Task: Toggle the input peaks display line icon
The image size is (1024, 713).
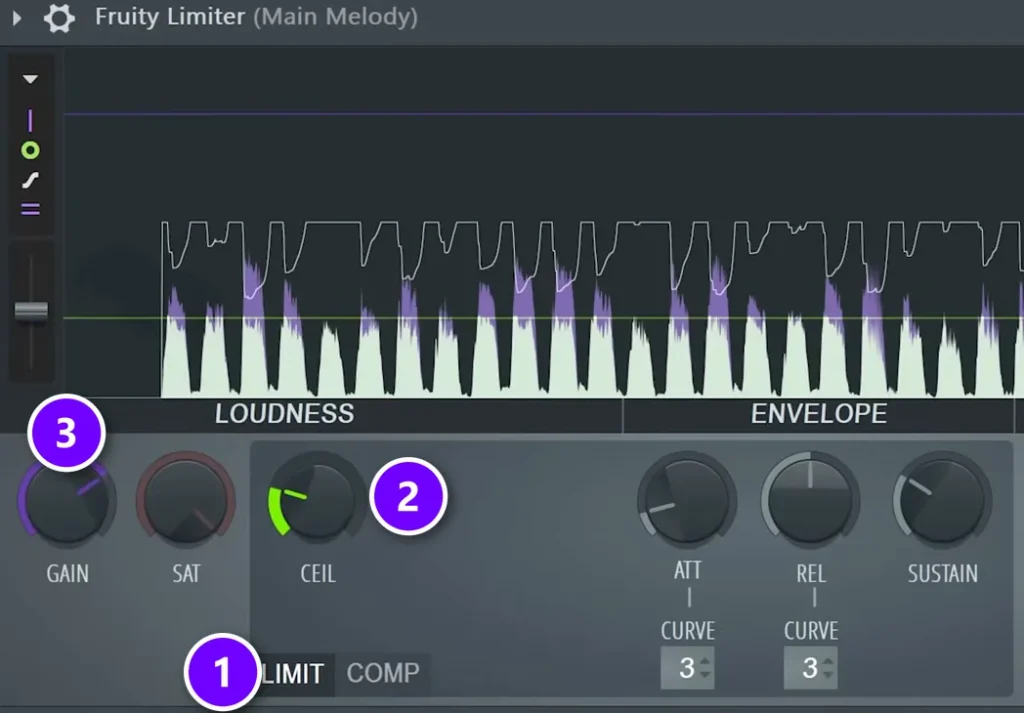Action: pyautogui.click(x=30, y=121)
